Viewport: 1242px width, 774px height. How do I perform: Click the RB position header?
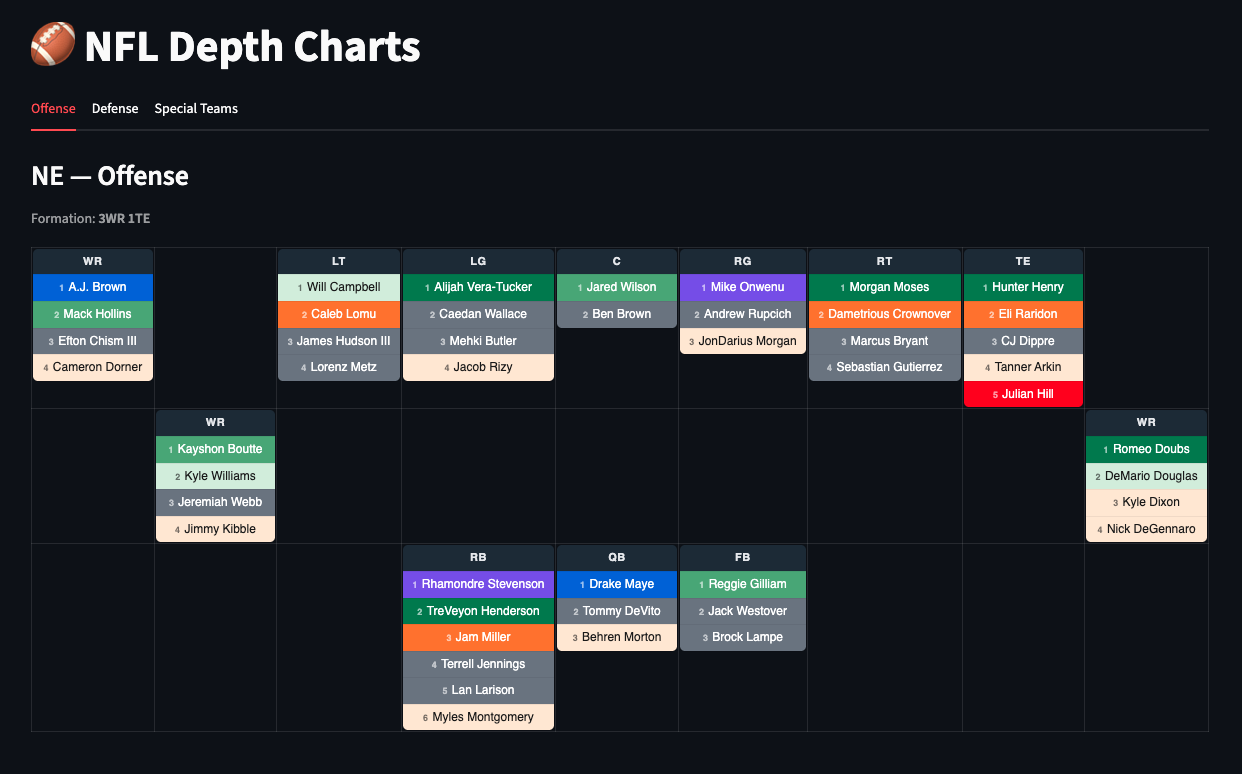click(x=478, y=557)
